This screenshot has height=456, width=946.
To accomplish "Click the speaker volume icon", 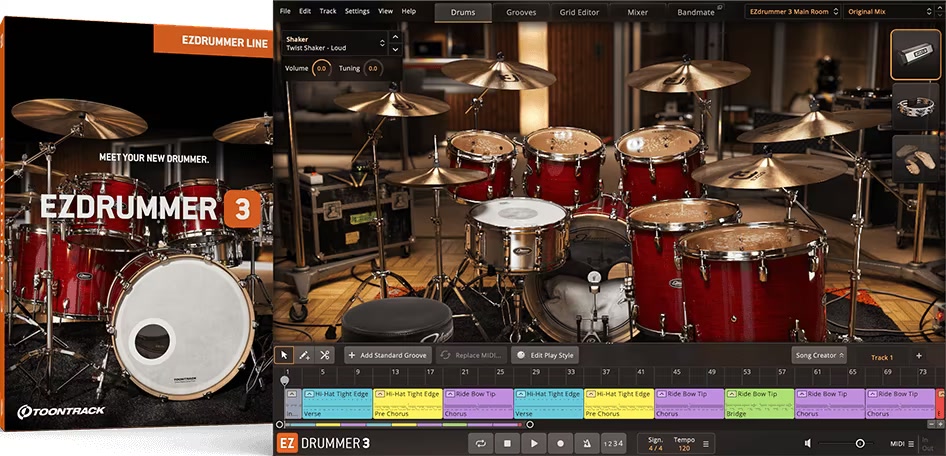I will tap(808, 443).
